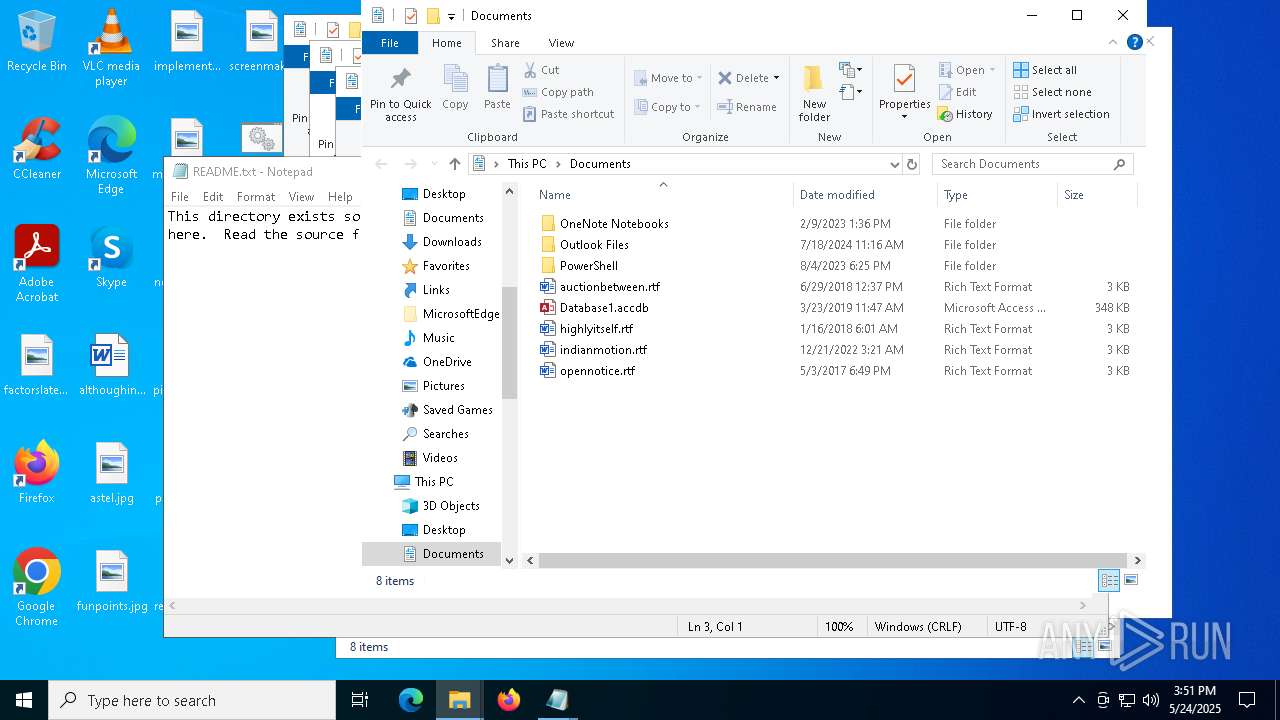Click Paste shortcut in ribbon

point(568,114)
